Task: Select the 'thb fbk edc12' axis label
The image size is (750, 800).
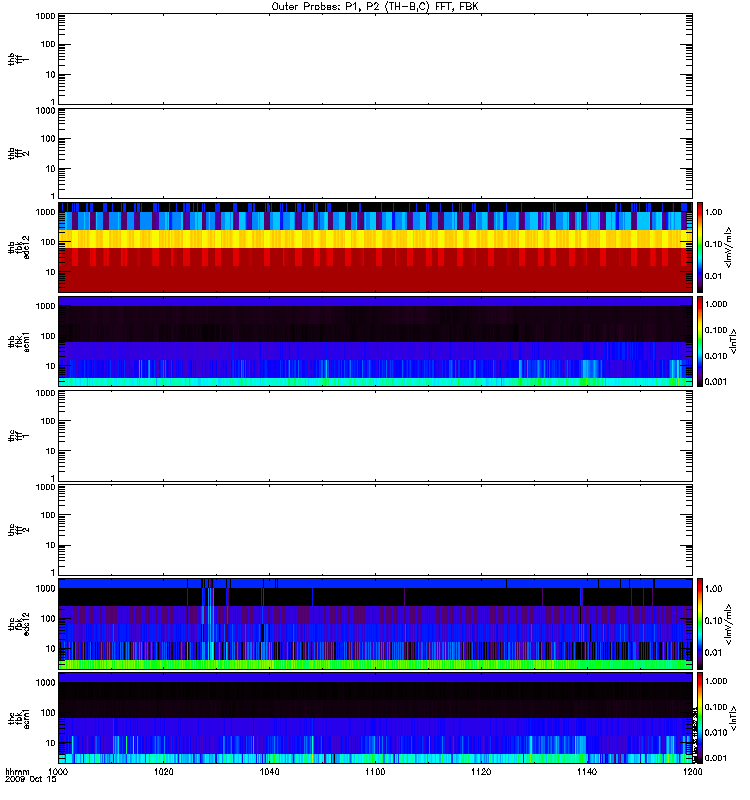Action: click(19, 247)
